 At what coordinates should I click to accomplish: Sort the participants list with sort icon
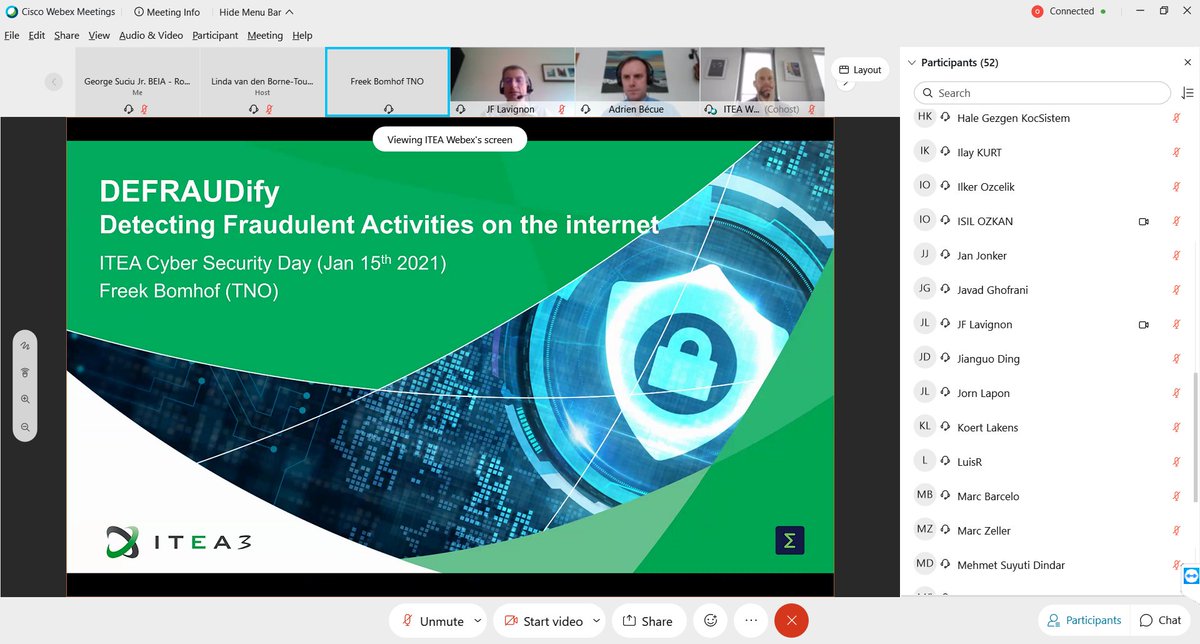point(1187,93)
